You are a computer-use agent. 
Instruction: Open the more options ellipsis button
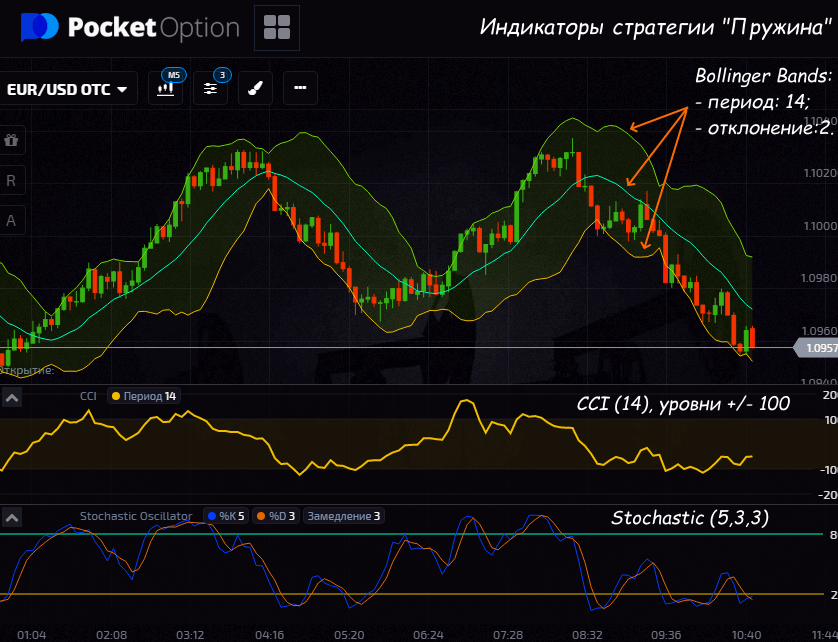pos(300,88)
